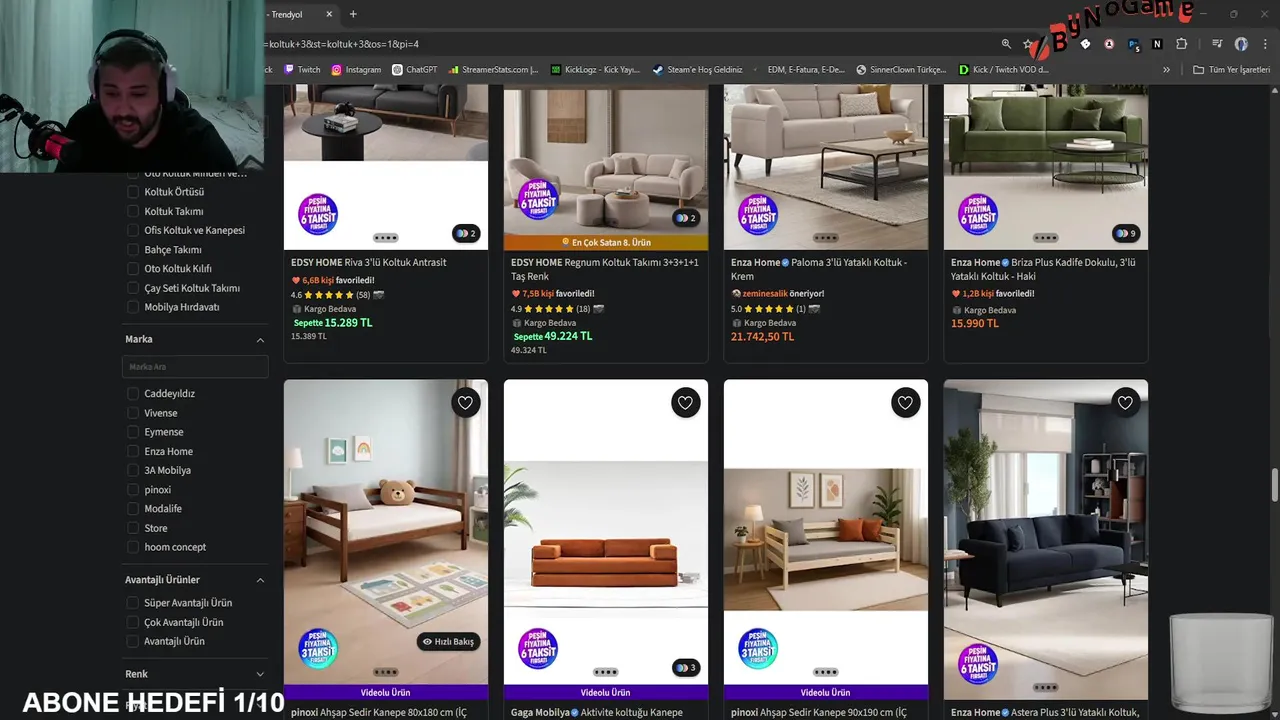Open the SinnerClown Türkçe bookmark
1280x720 pixels.
coord(900,70)
